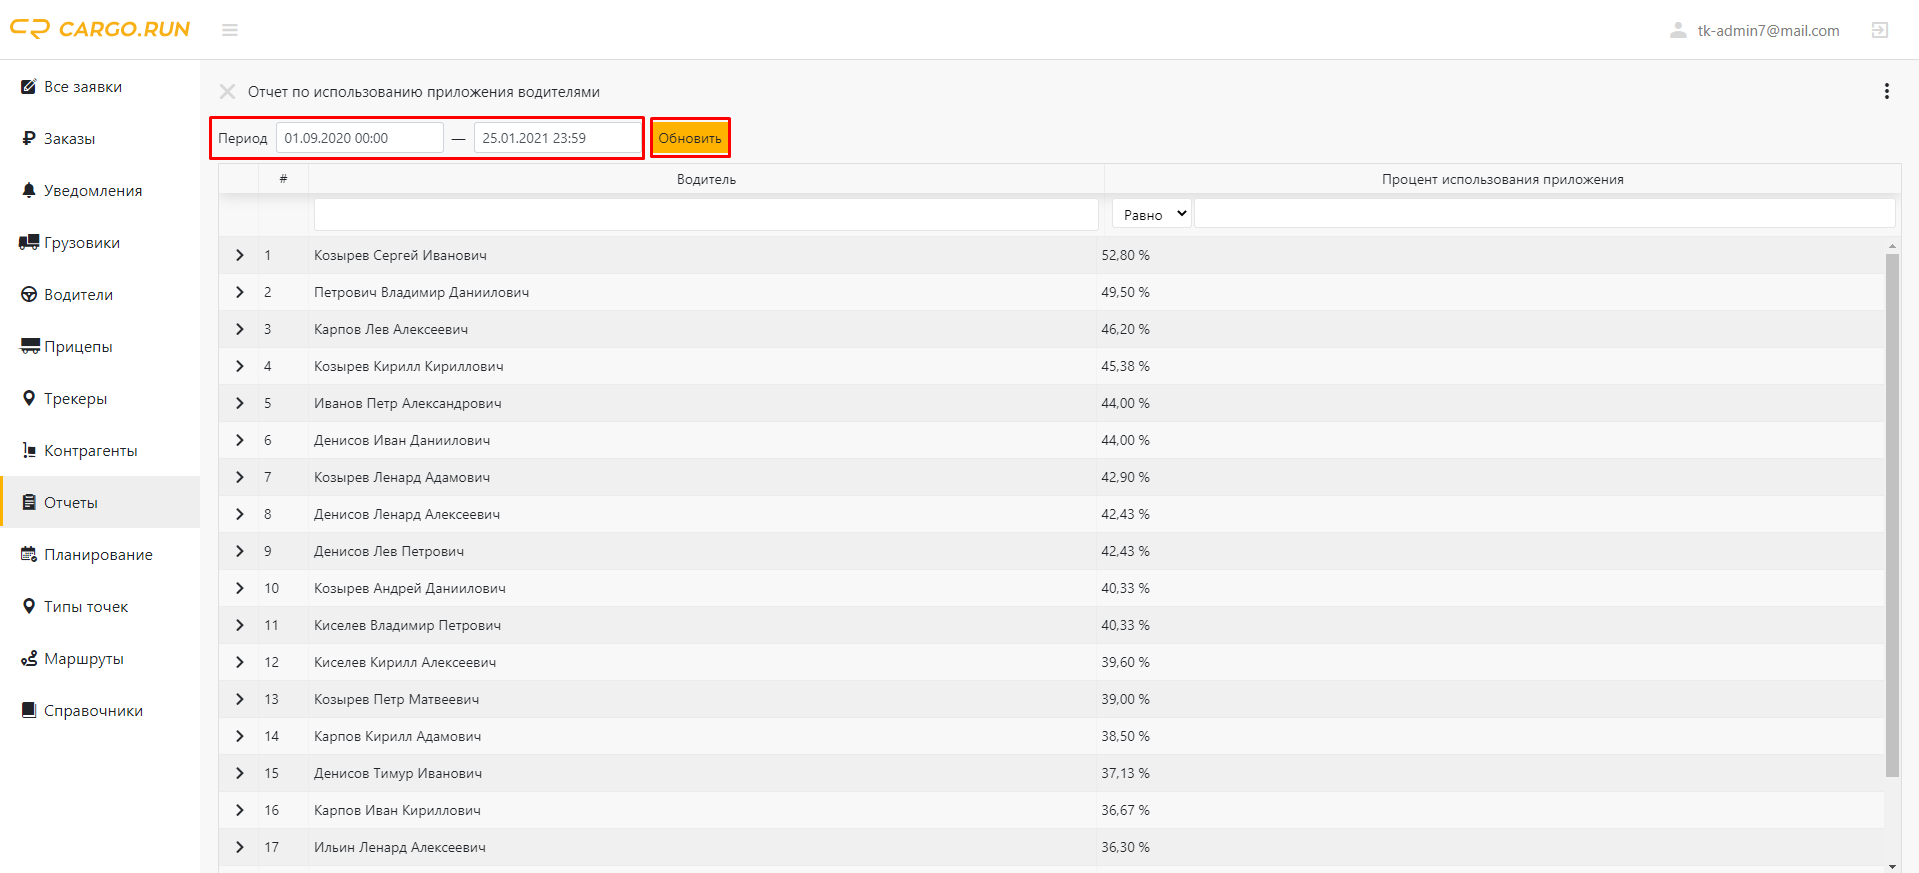
Task: Click the Трекеры pin icon
Action: [x=29, y=398]
